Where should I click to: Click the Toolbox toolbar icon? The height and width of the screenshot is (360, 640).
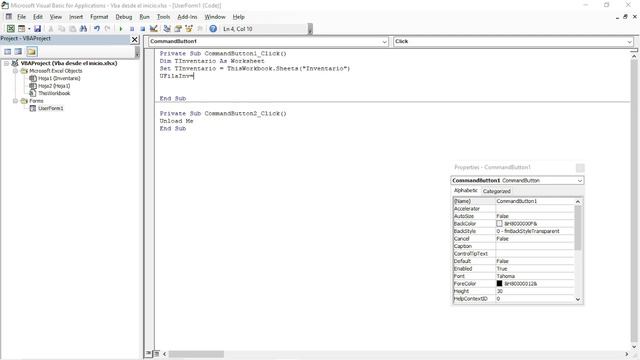coord(200,29)
